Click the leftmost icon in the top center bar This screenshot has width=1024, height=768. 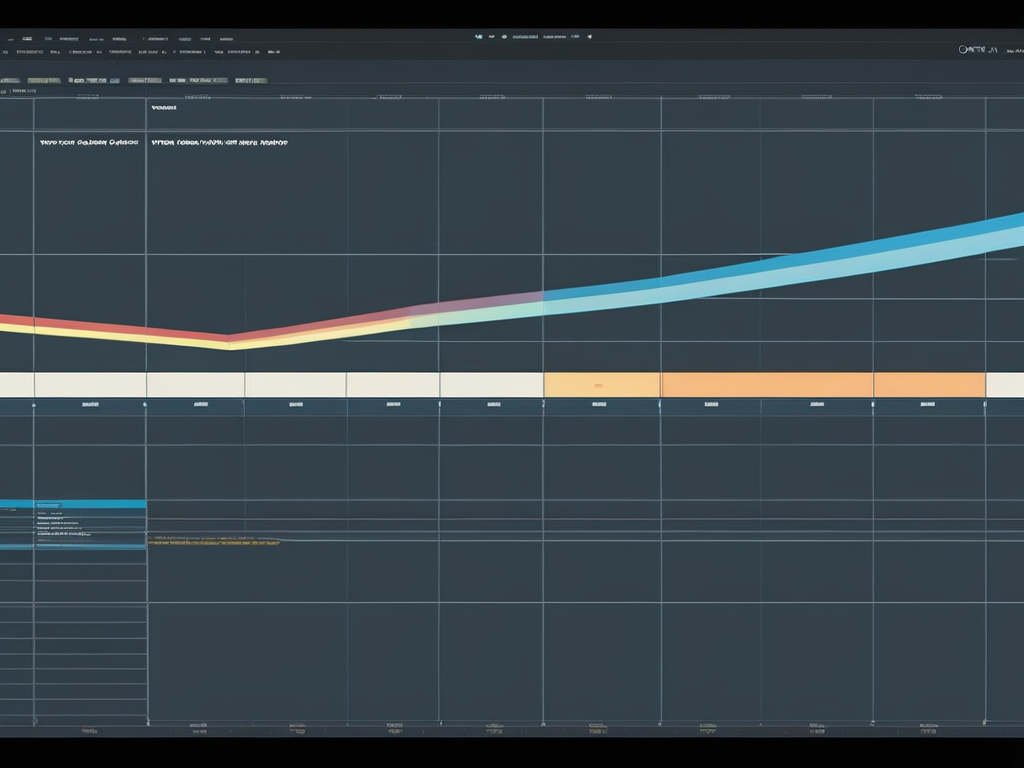click(479, 36)
